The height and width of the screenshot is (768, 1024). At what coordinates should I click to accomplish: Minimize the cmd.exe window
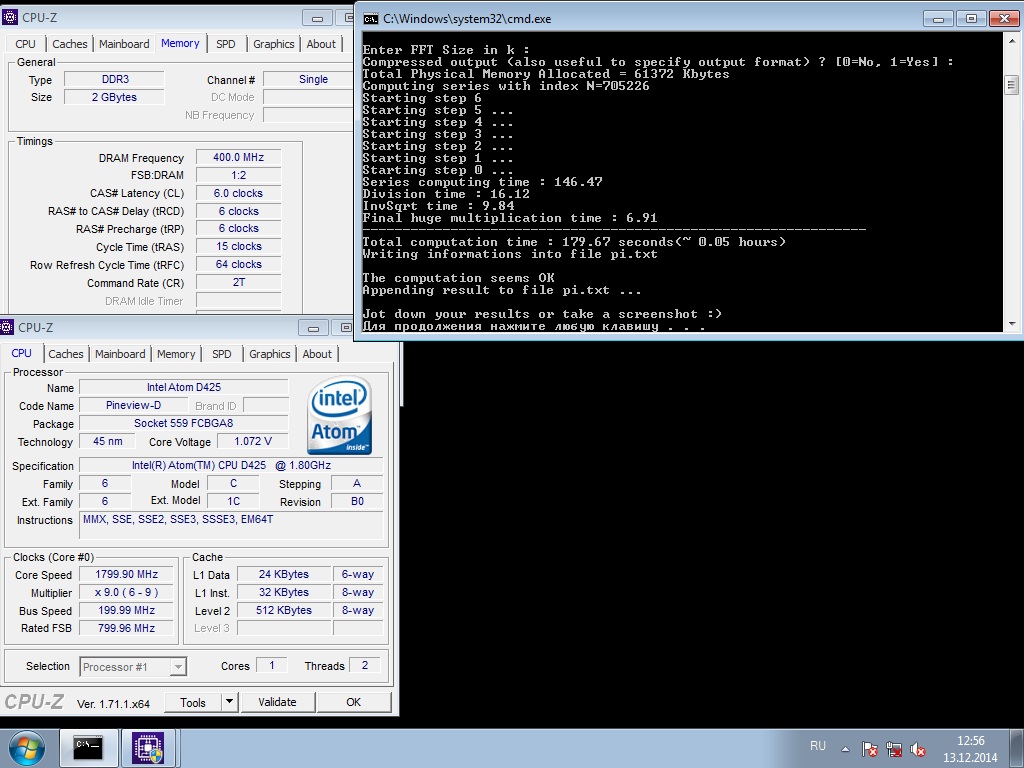[x=938, y=19]
